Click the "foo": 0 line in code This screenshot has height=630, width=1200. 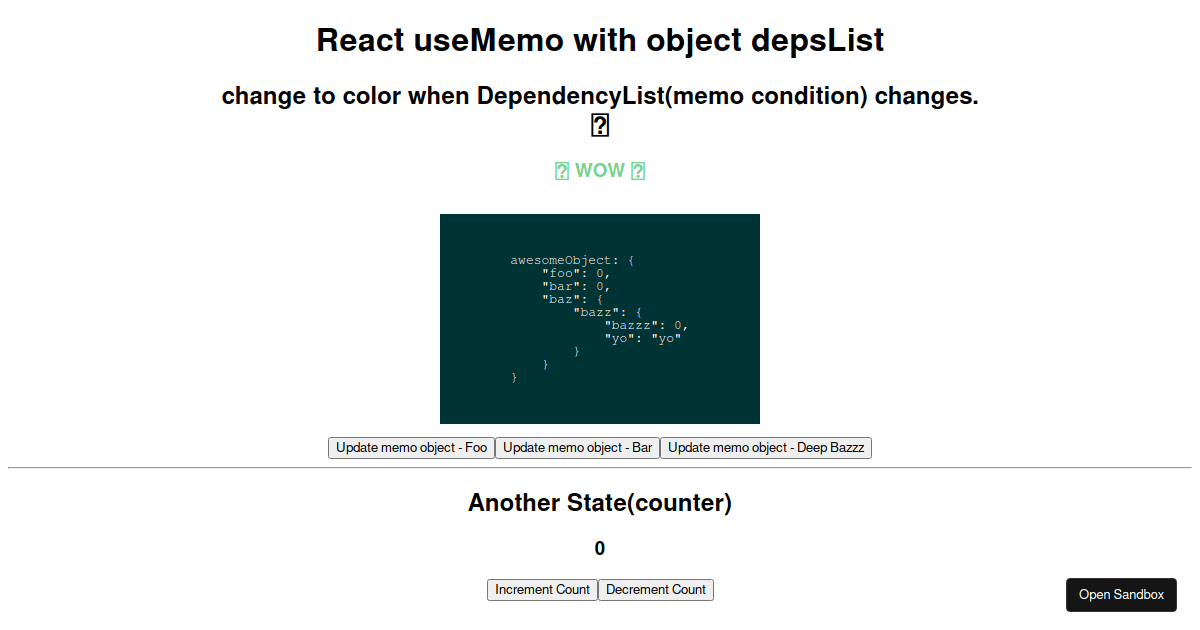[x=576, y=273]
